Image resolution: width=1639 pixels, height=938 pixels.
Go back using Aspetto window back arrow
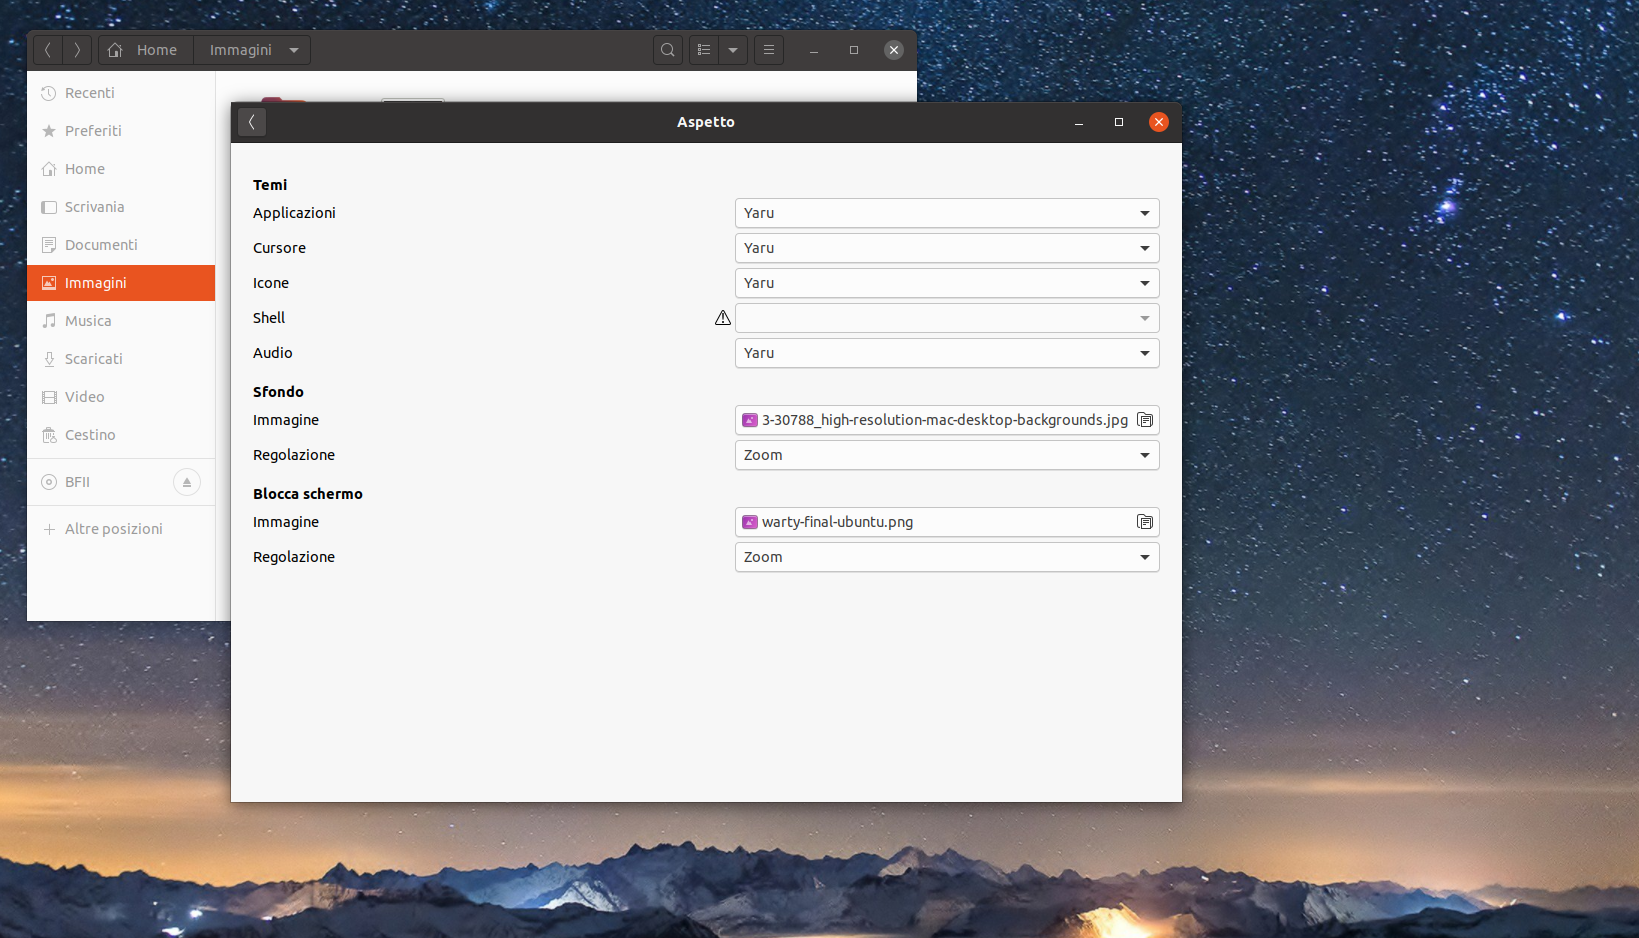(x=252, y=122)
